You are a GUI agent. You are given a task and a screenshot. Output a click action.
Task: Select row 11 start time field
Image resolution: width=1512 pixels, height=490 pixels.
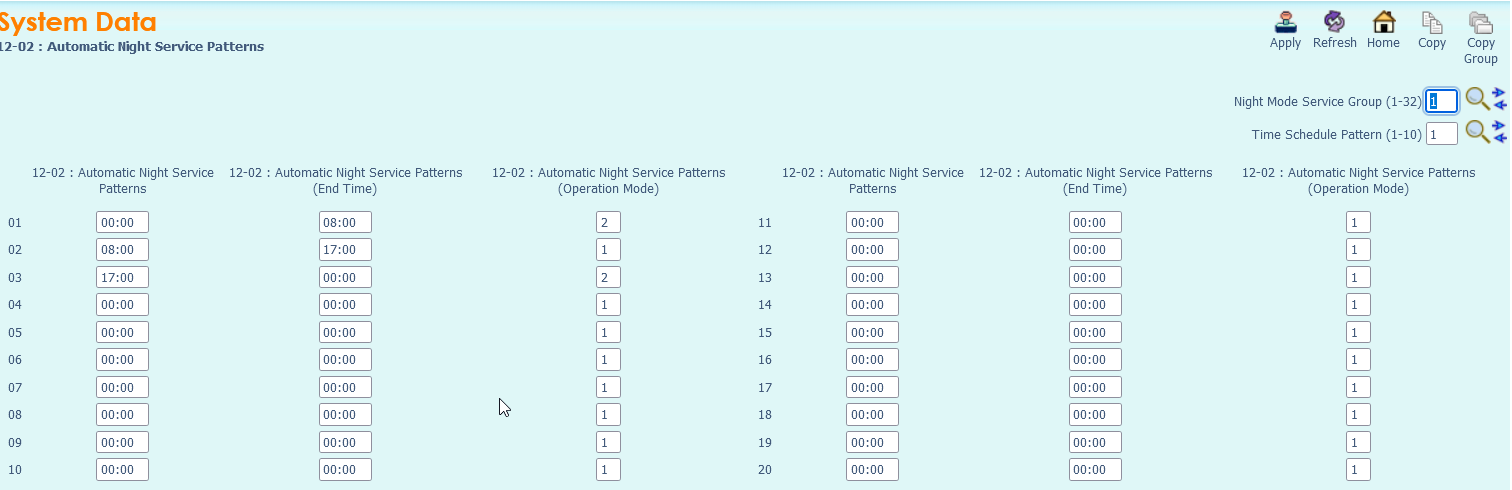[x=872, y=222]
